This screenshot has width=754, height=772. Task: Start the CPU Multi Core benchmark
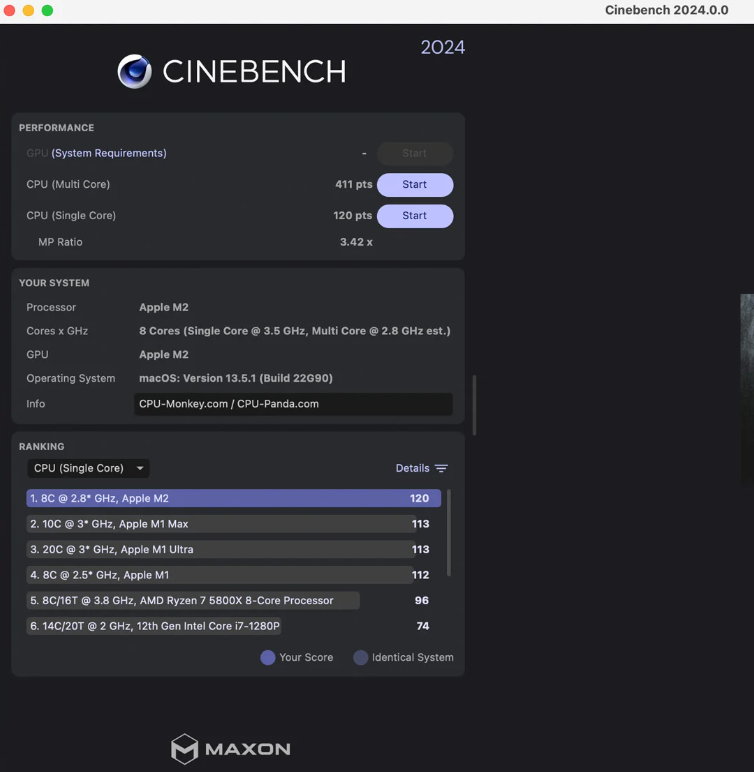point(414,185)
